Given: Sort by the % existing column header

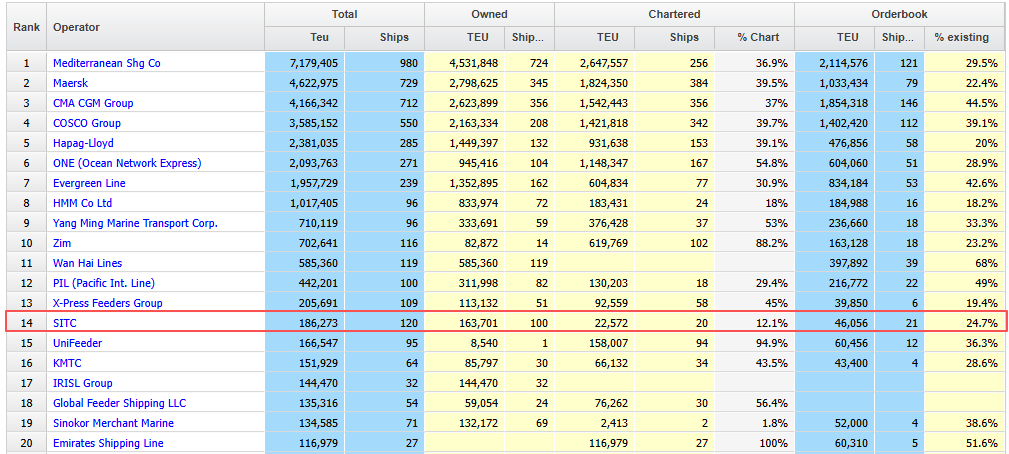Looking at the screenshot, I should (961, 38).
